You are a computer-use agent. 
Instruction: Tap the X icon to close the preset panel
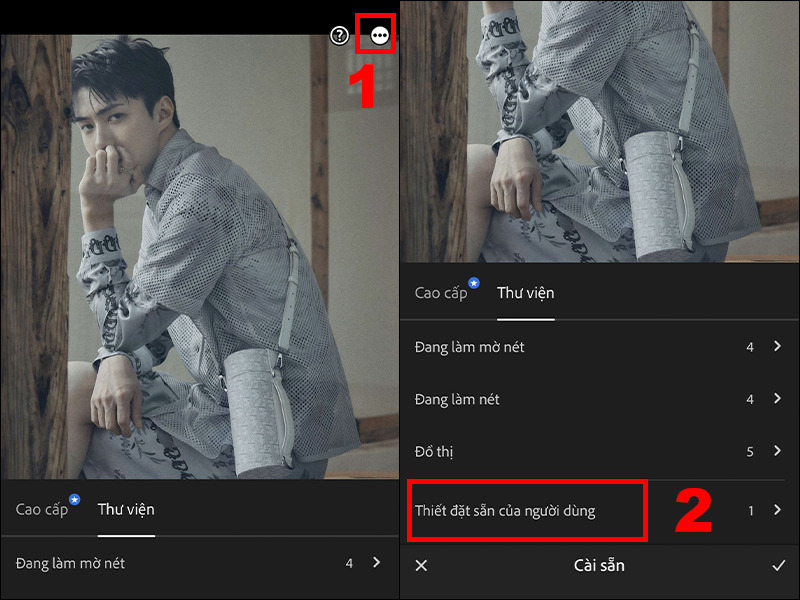419,565
